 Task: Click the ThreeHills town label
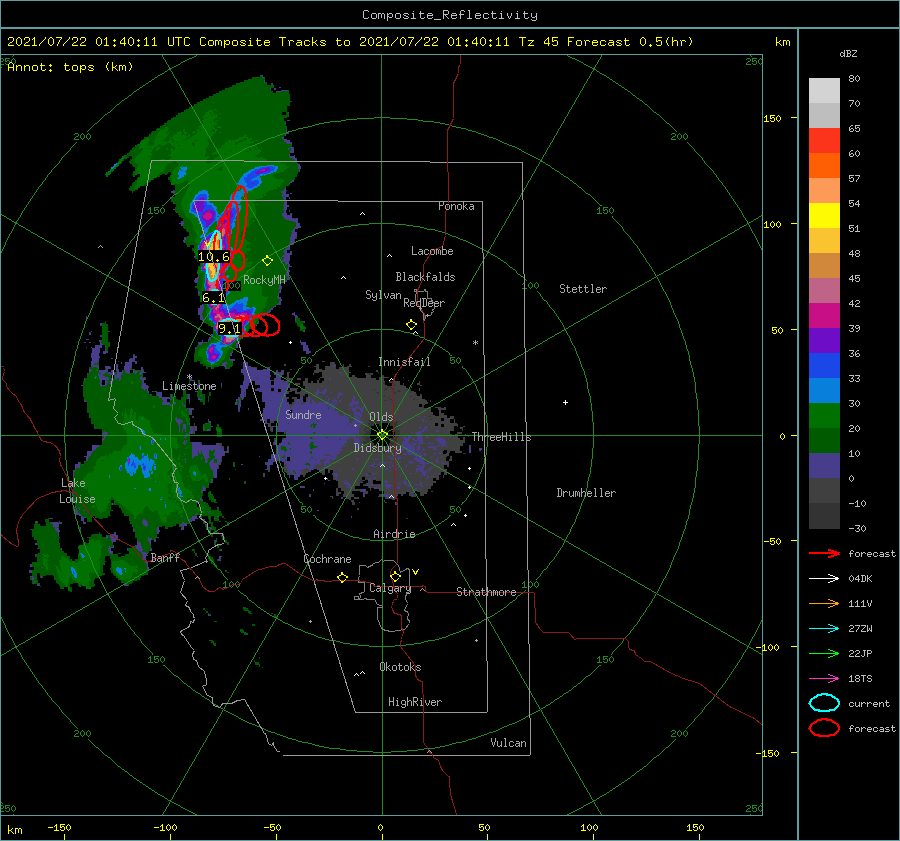point(501,437)
